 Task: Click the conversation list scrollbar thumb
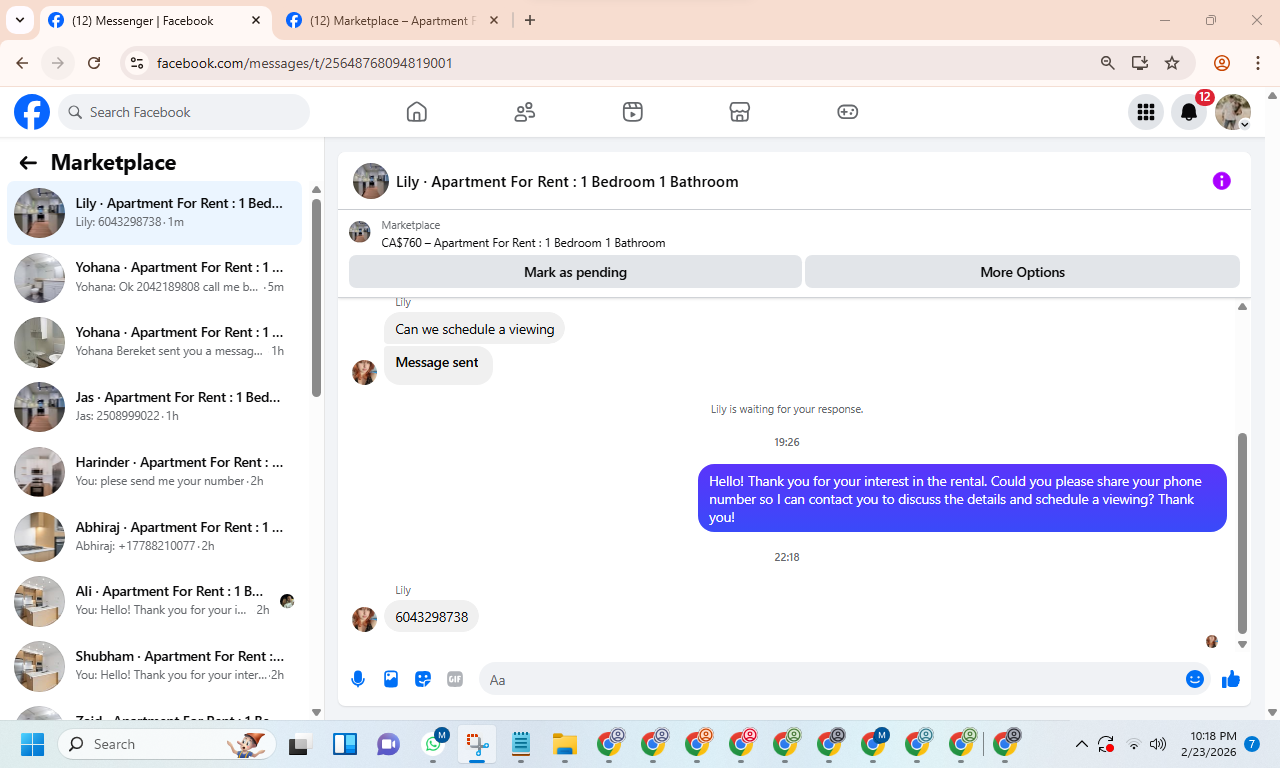(x=316, y=298)
